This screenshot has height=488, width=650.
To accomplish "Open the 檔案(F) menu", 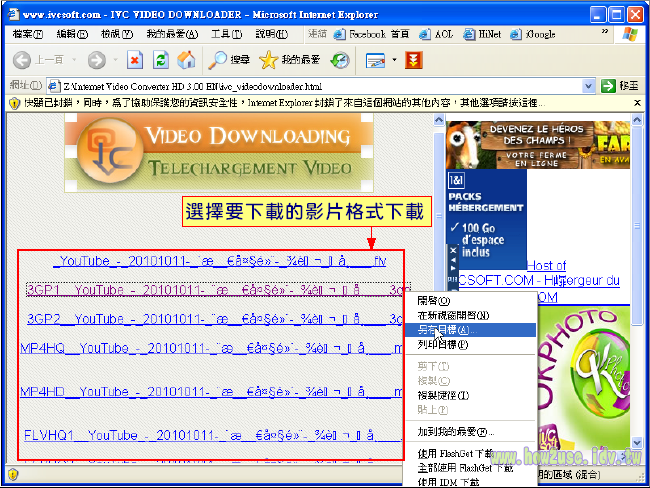I will [28, 34].
